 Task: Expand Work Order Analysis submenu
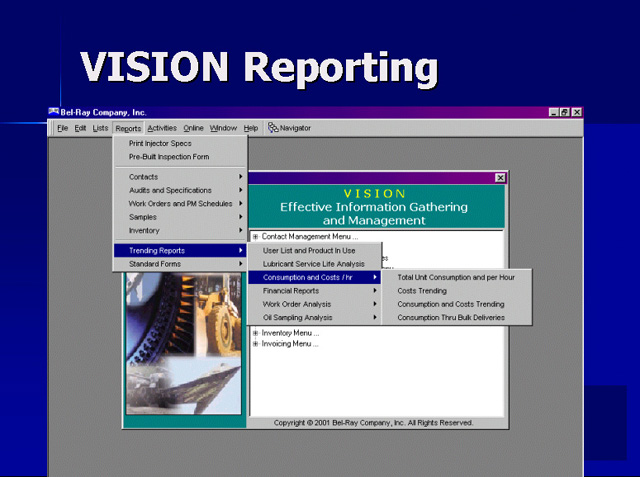(x=315, y=304)
